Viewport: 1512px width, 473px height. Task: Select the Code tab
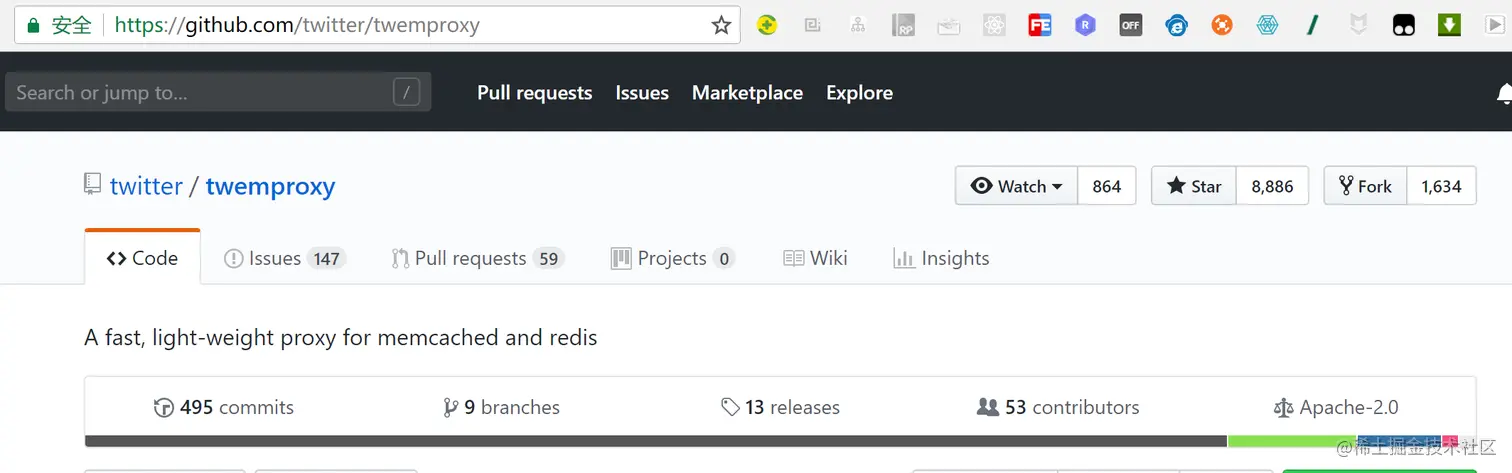[142, 258]
